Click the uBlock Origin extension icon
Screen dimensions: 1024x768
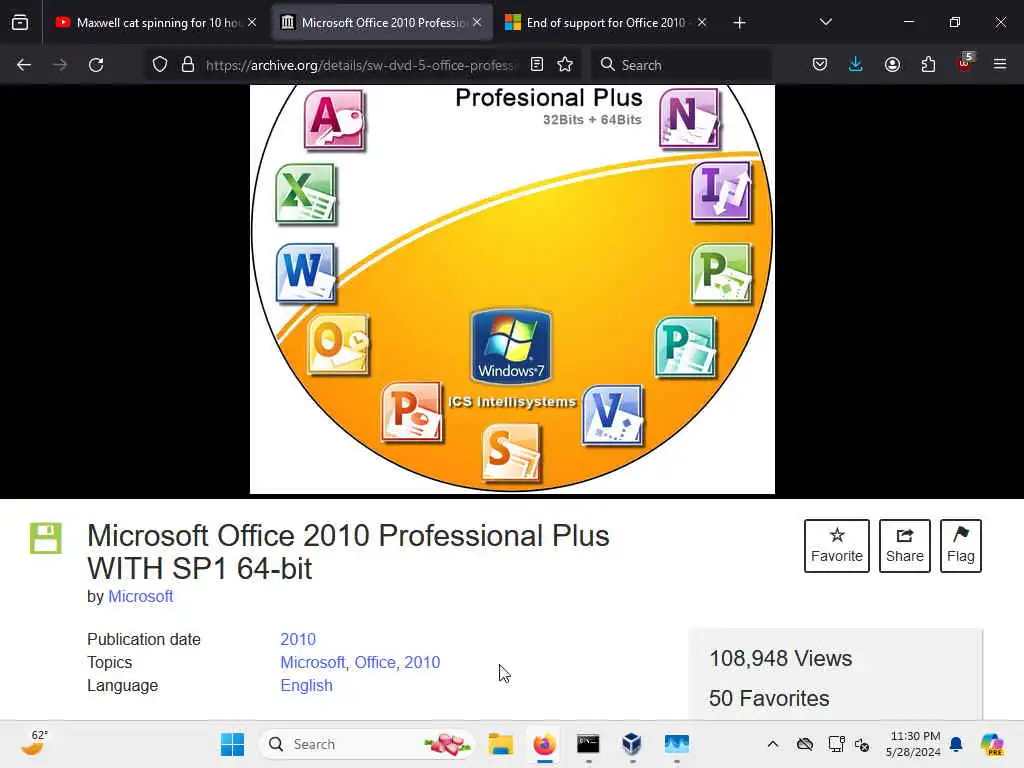click(965, 63)
